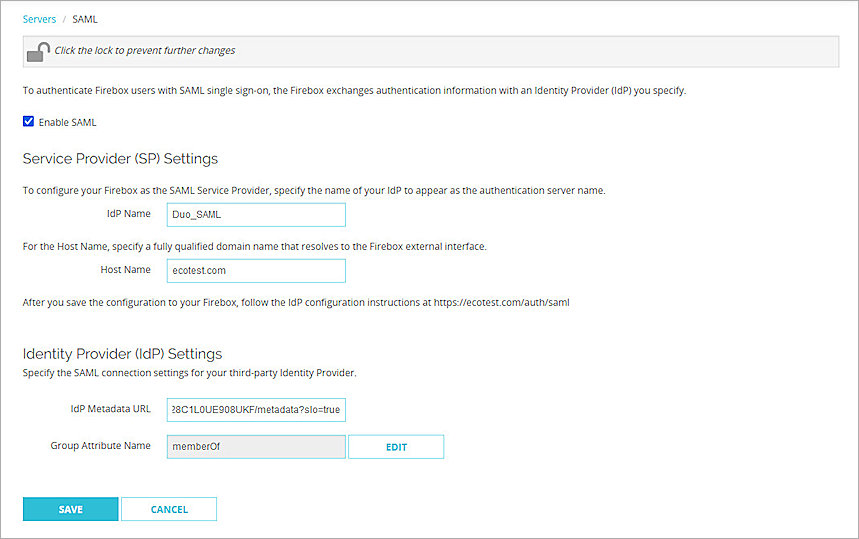Click the SAML breadcrumb item

[85, 19]
